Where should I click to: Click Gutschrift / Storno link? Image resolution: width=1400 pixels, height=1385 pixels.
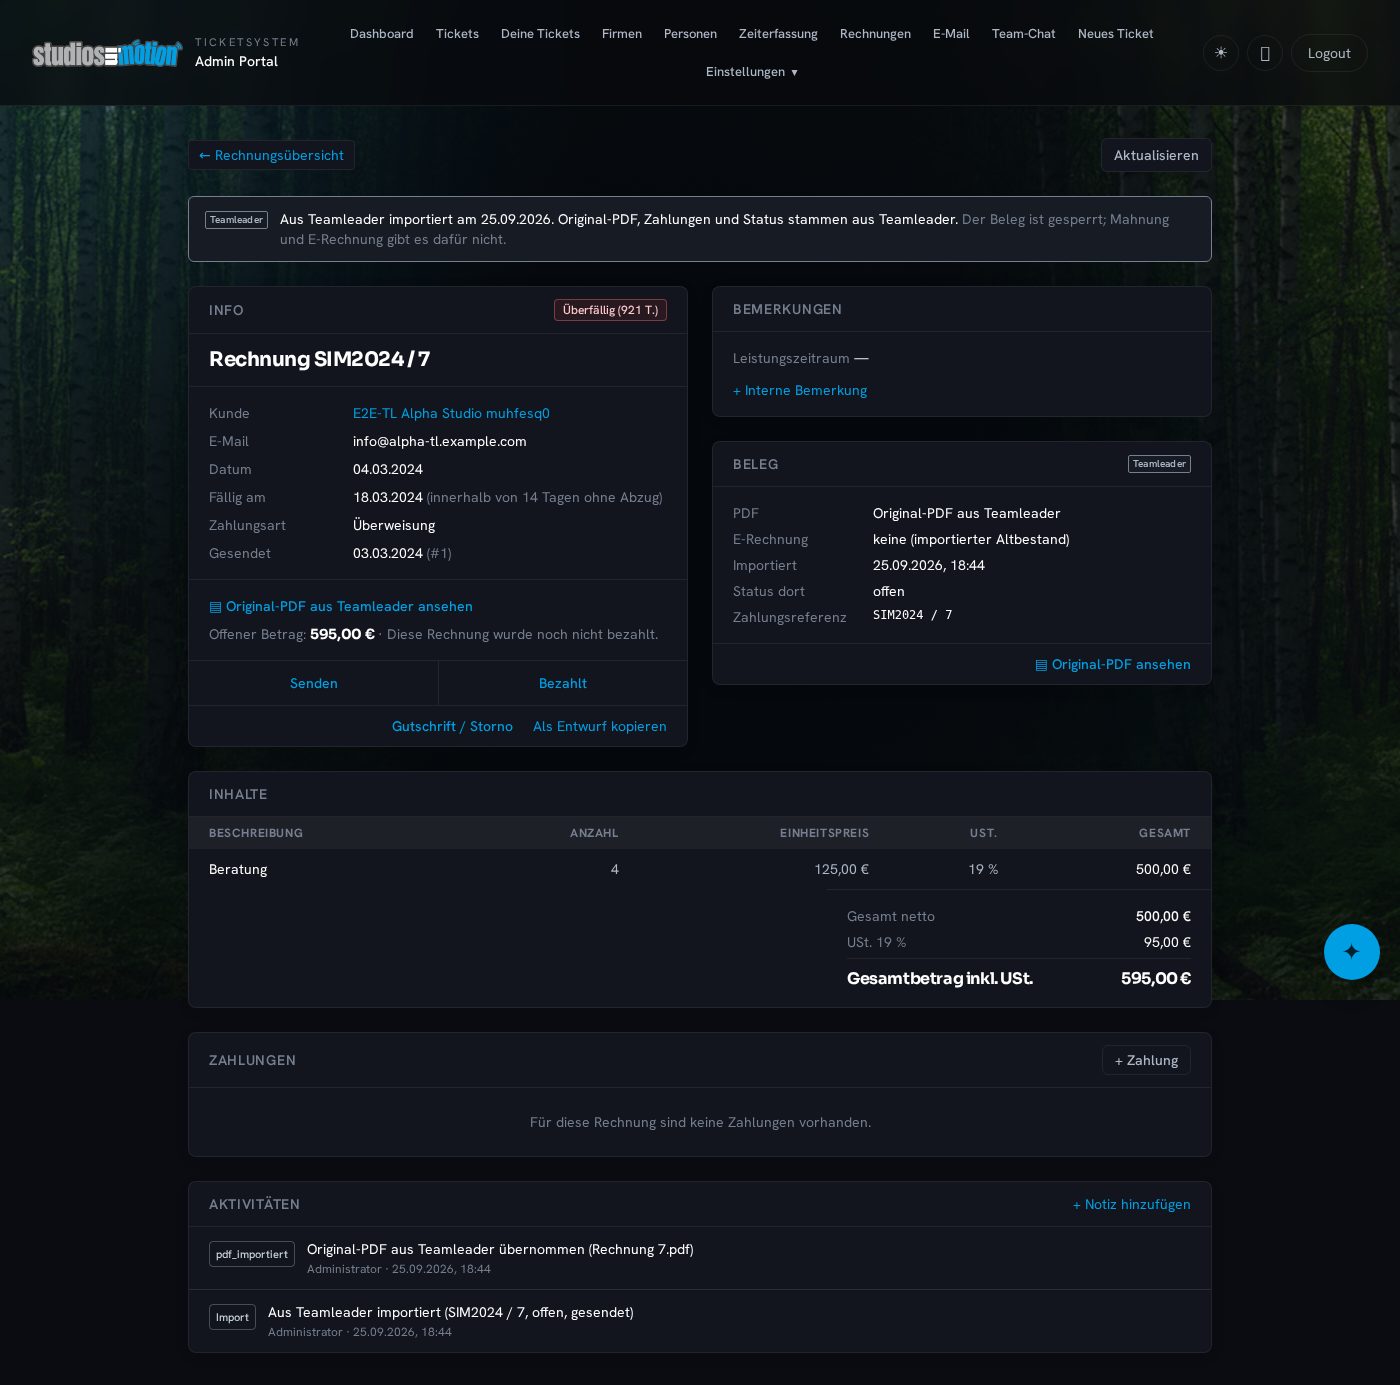point(452,726)
